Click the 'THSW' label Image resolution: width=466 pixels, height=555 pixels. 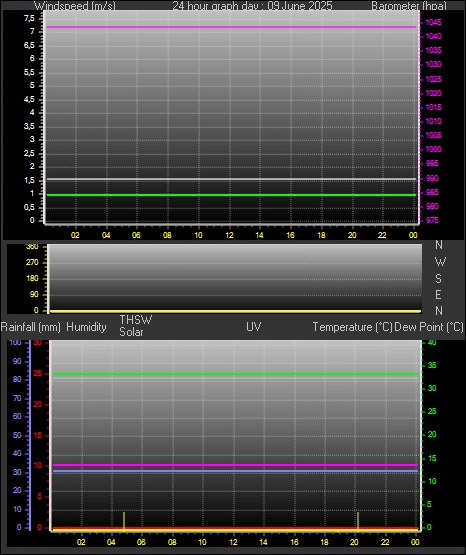[x=136, y=320]
